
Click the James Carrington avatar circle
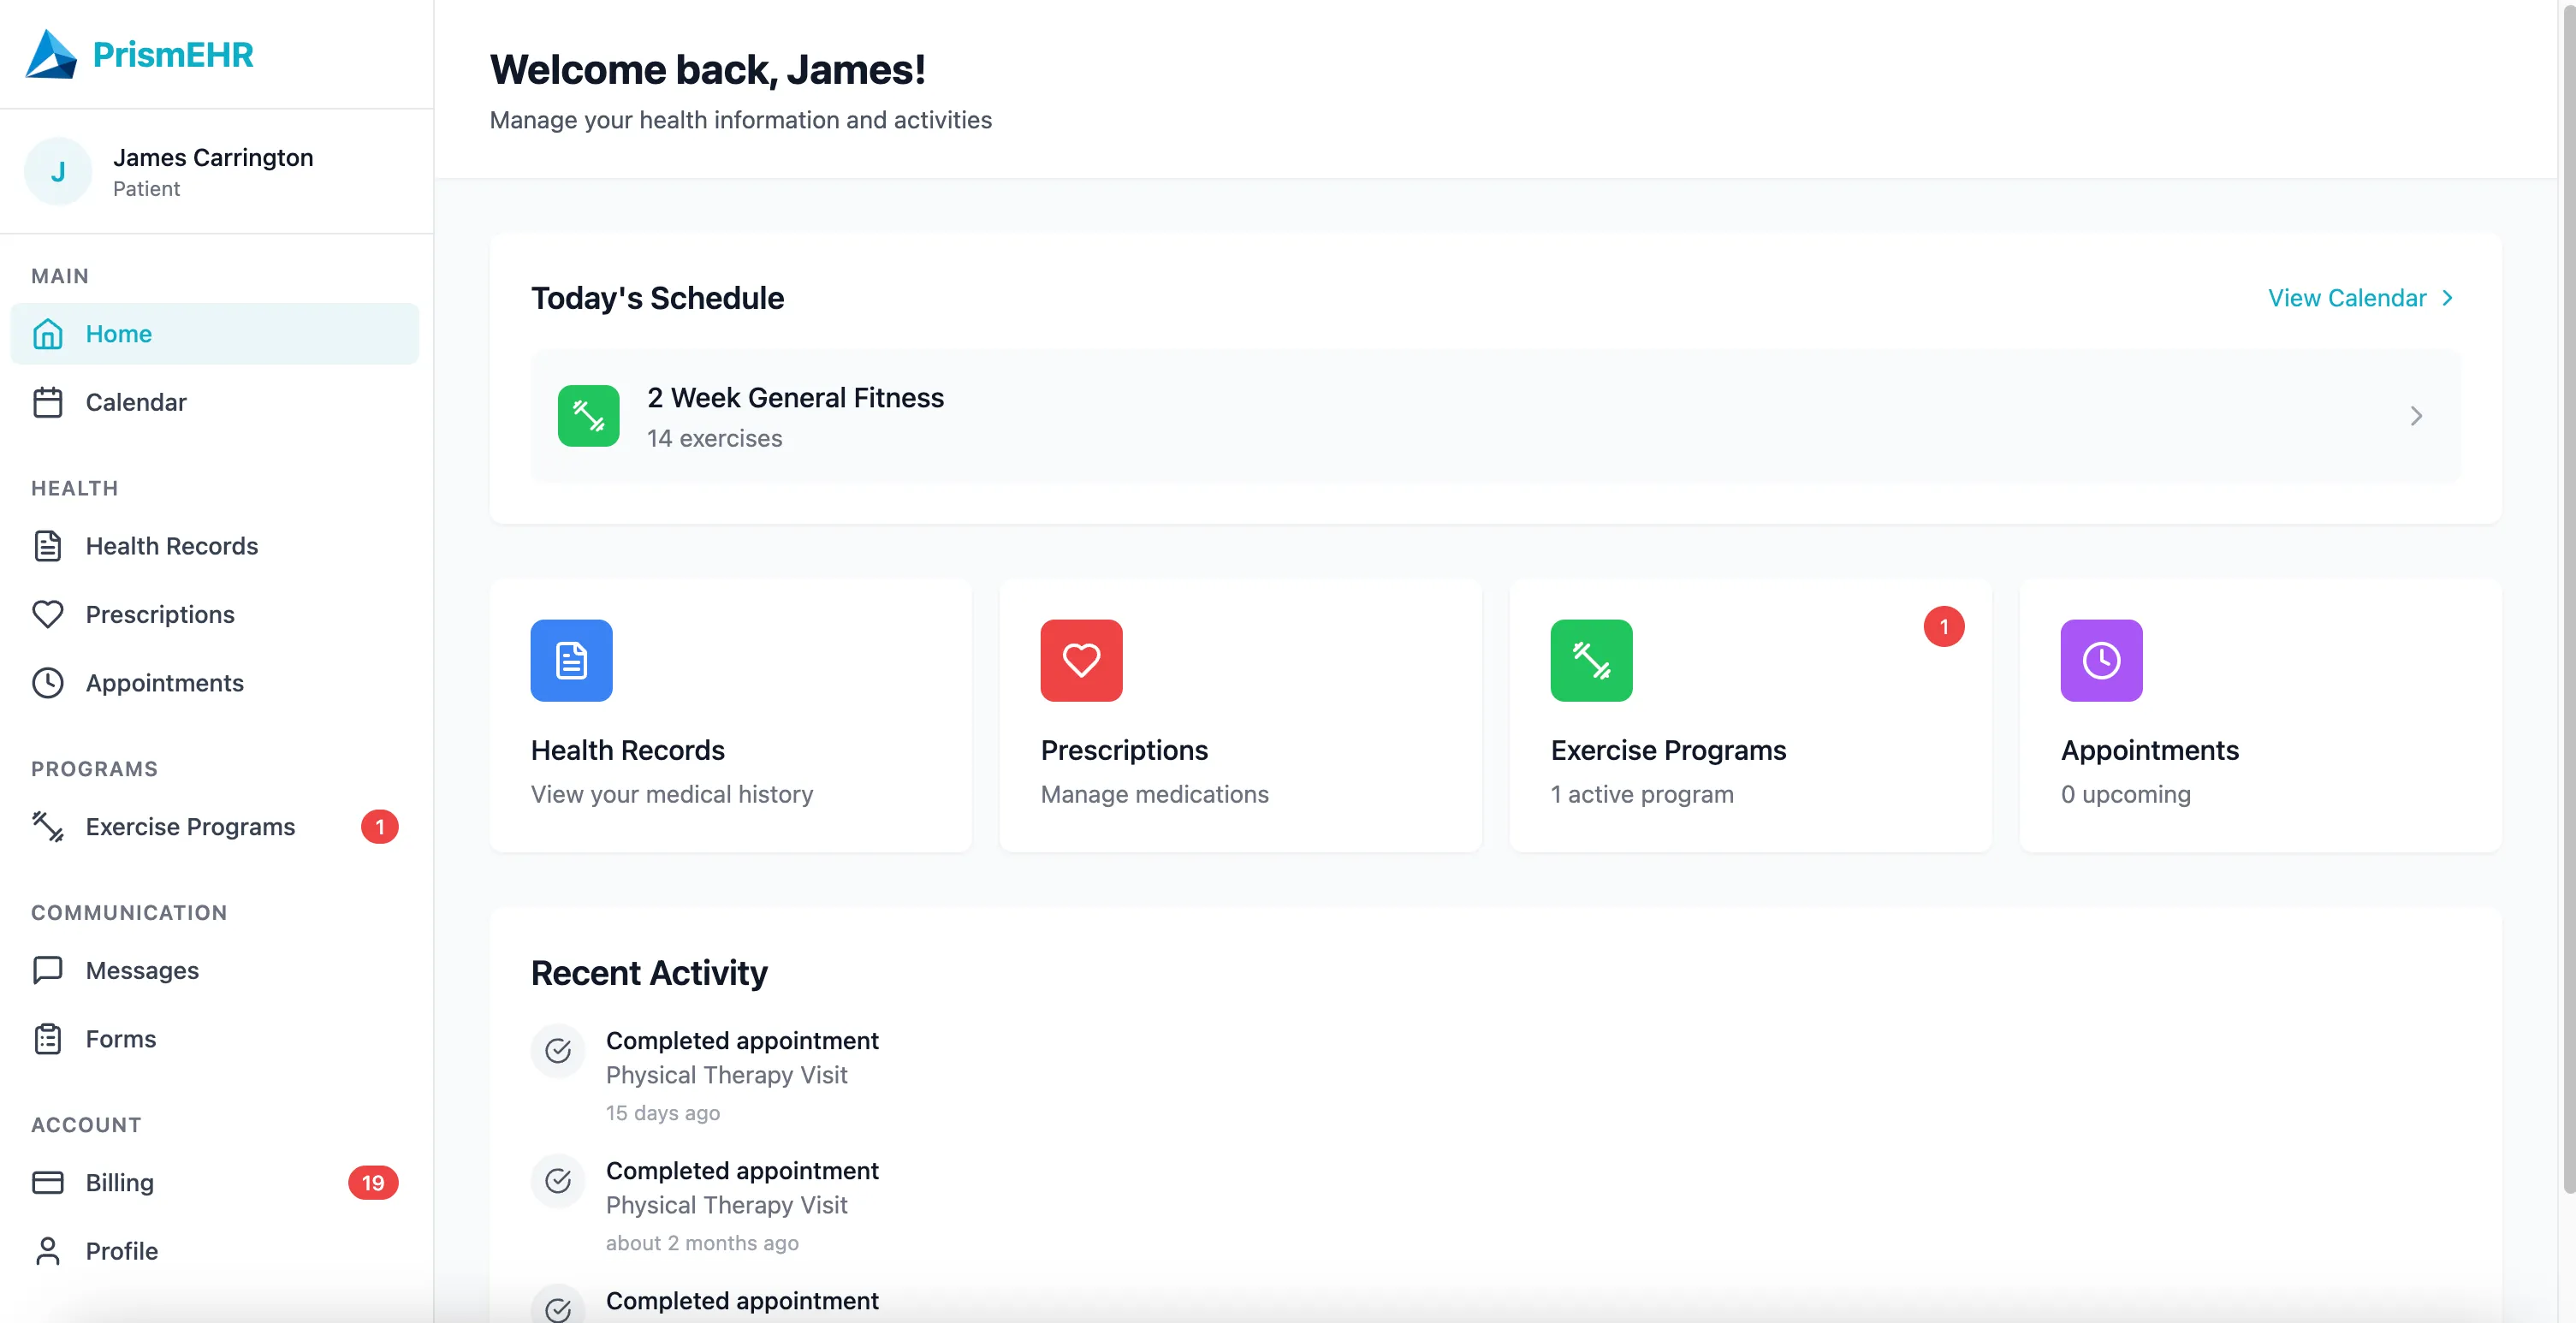pyautogui.click(x=58, y=172)
